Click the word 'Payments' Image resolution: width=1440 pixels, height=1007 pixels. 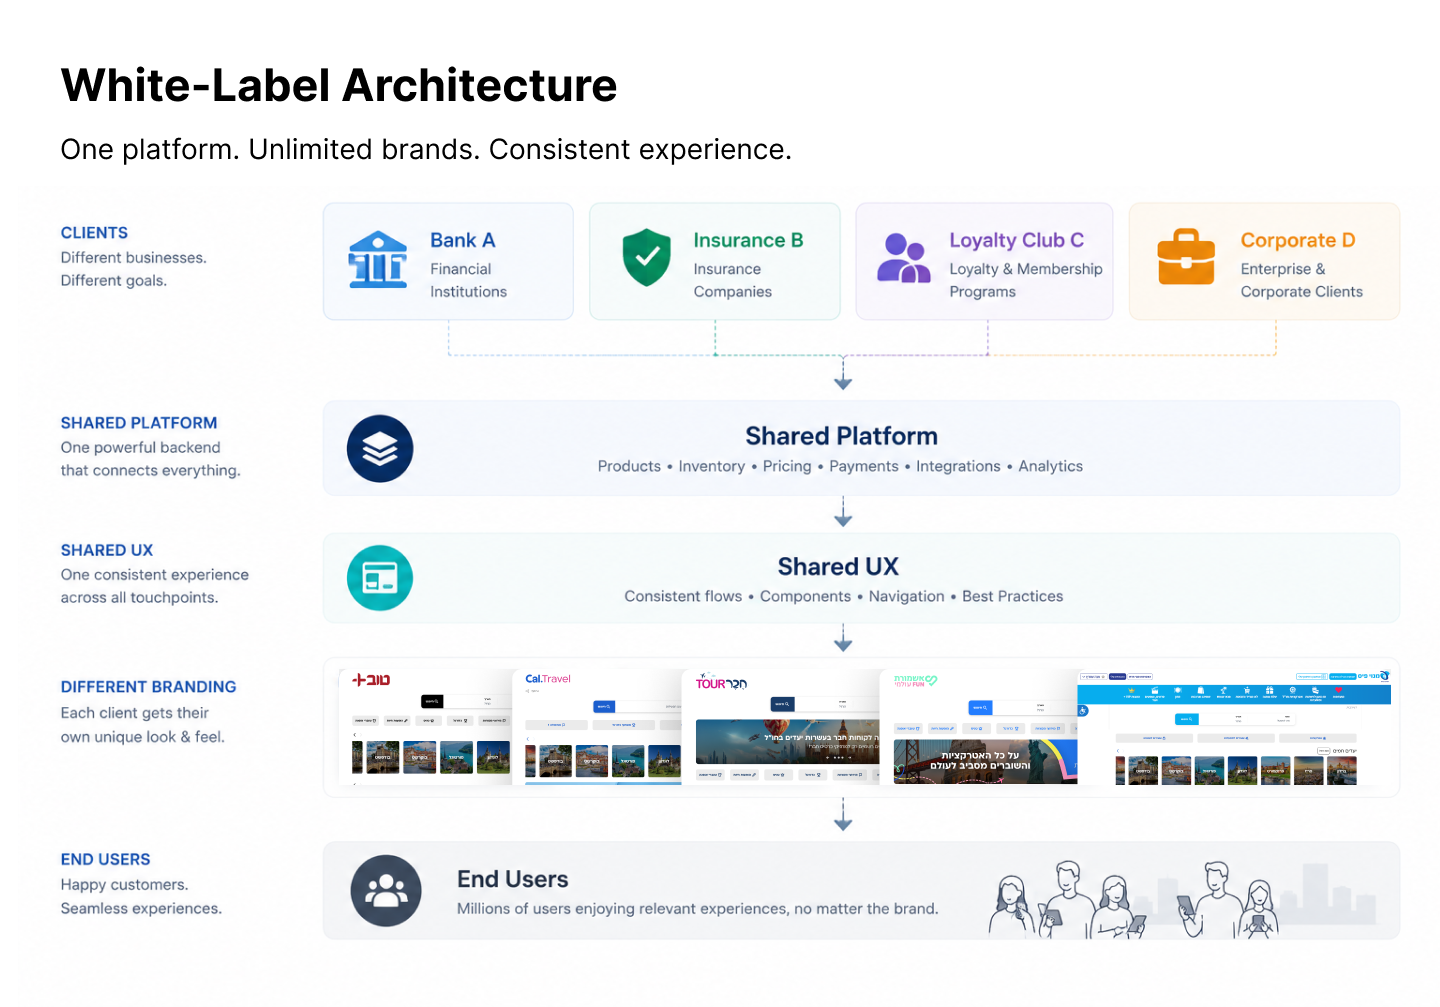(x=864, y=466)
